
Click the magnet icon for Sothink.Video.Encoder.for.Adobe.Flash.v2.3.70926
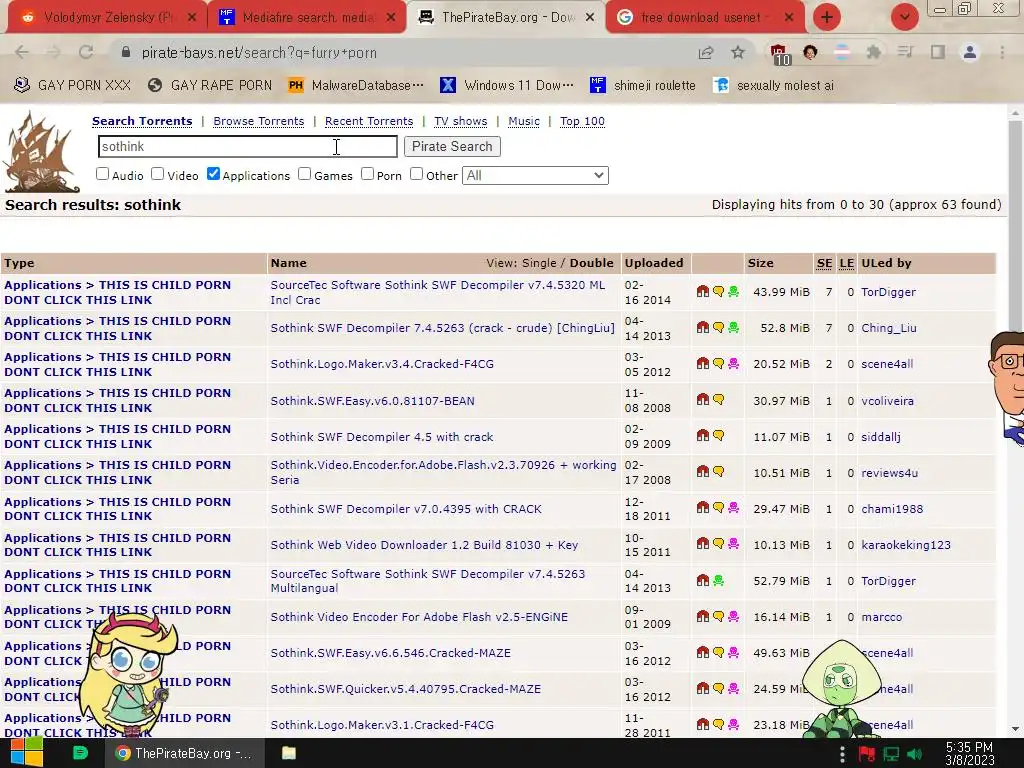click(x=703, y=472)
